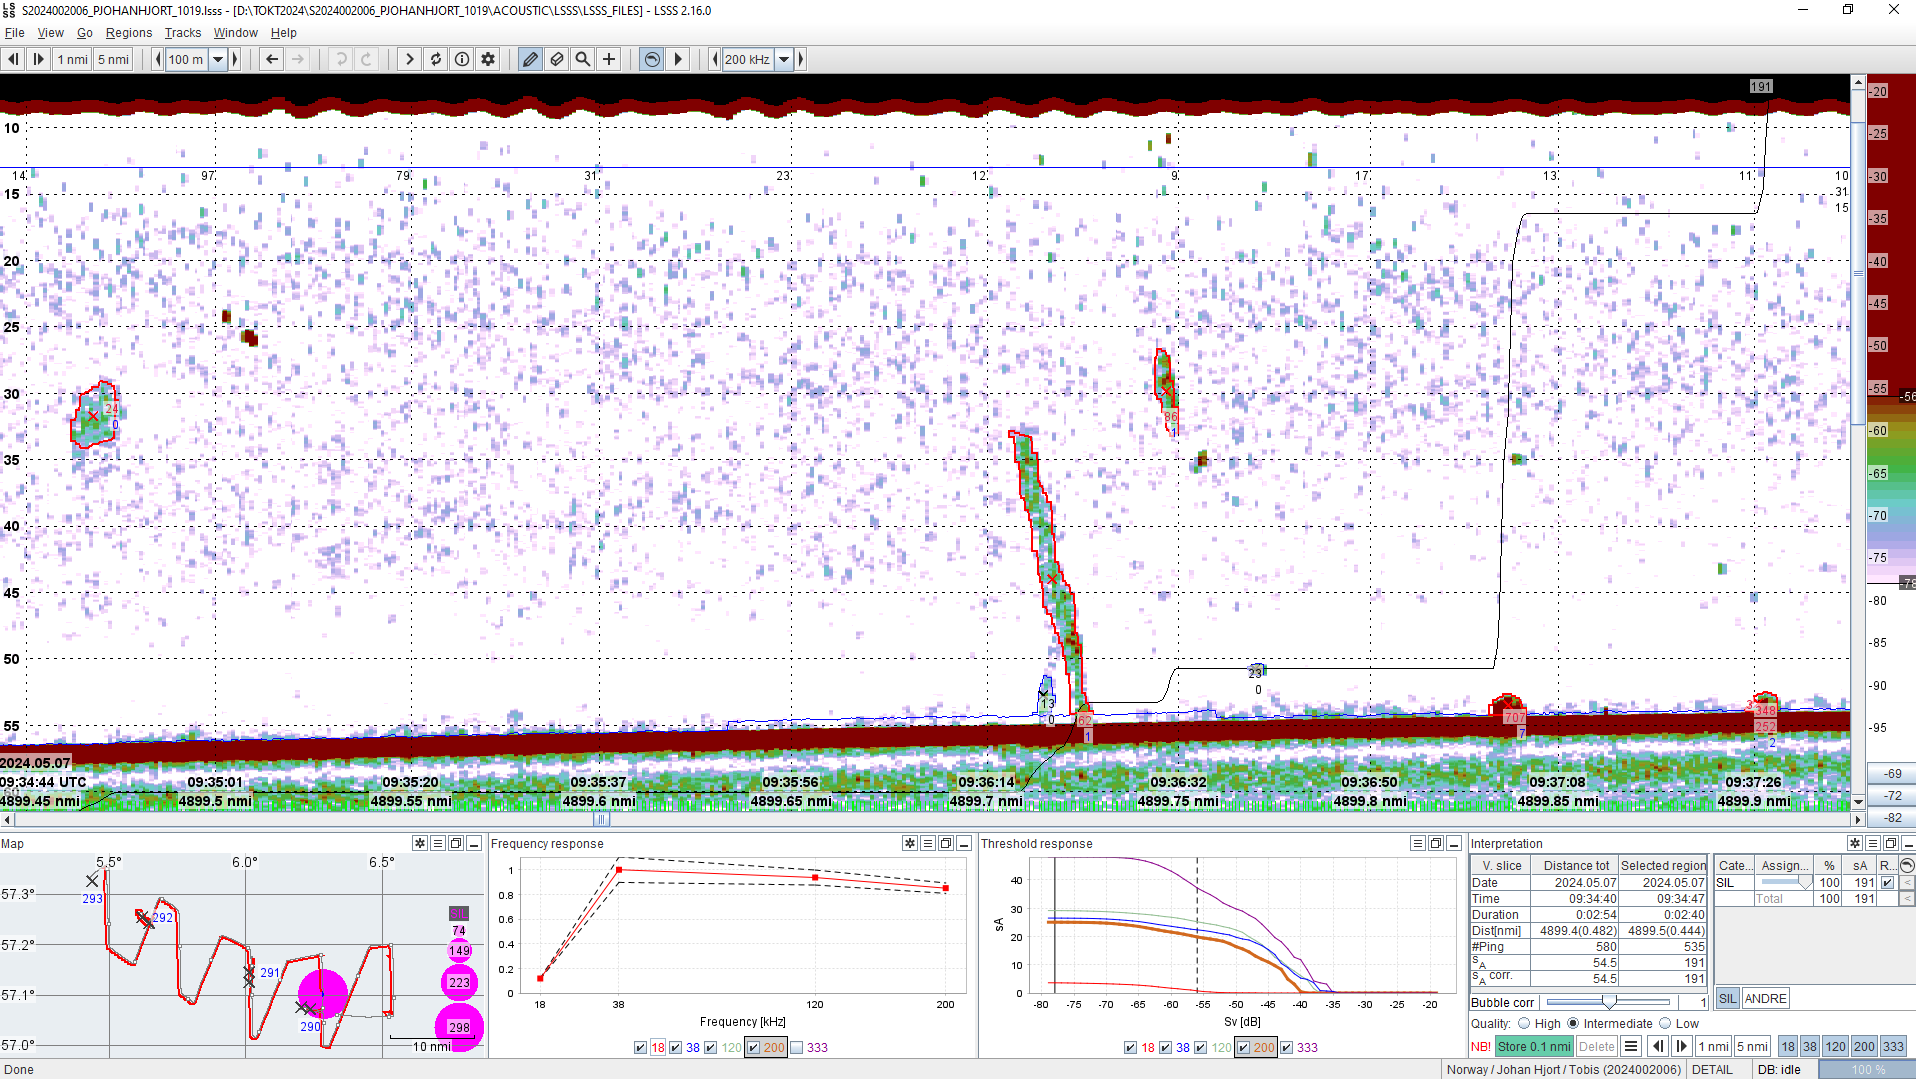Select the eraser tool in toolbar
Screen dimensions: 1916x1079
(557, 59)
